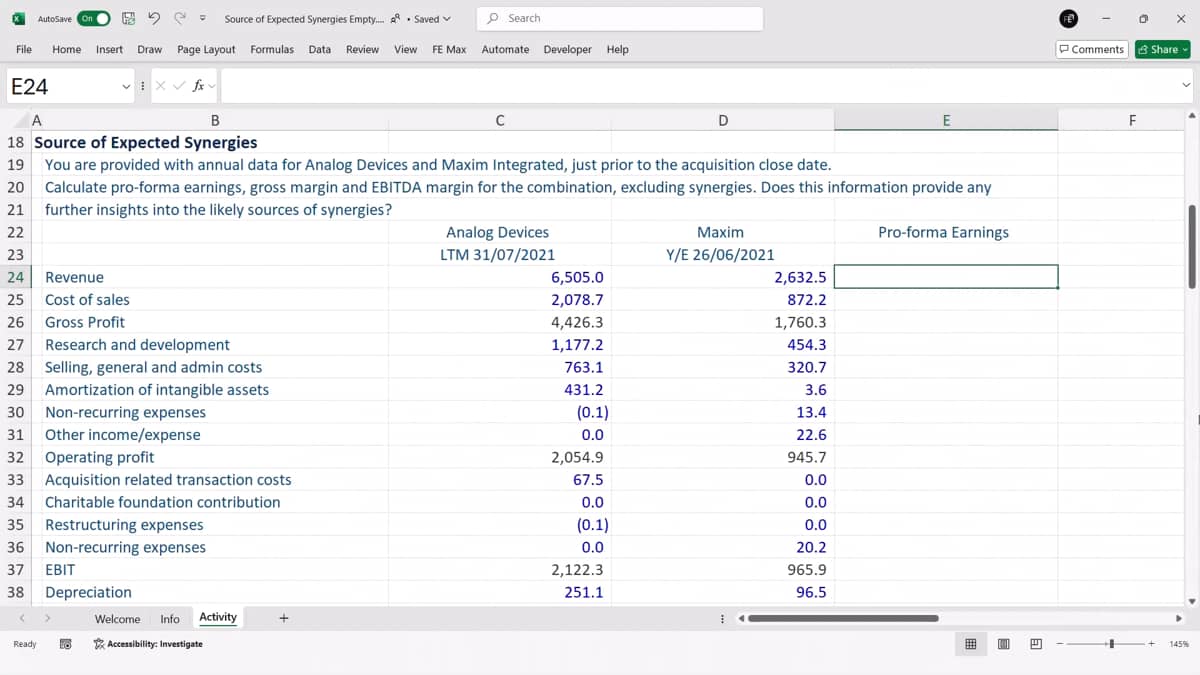1200x675 pixels.
Task: Undo the last action
Action: tap(154, 18)
